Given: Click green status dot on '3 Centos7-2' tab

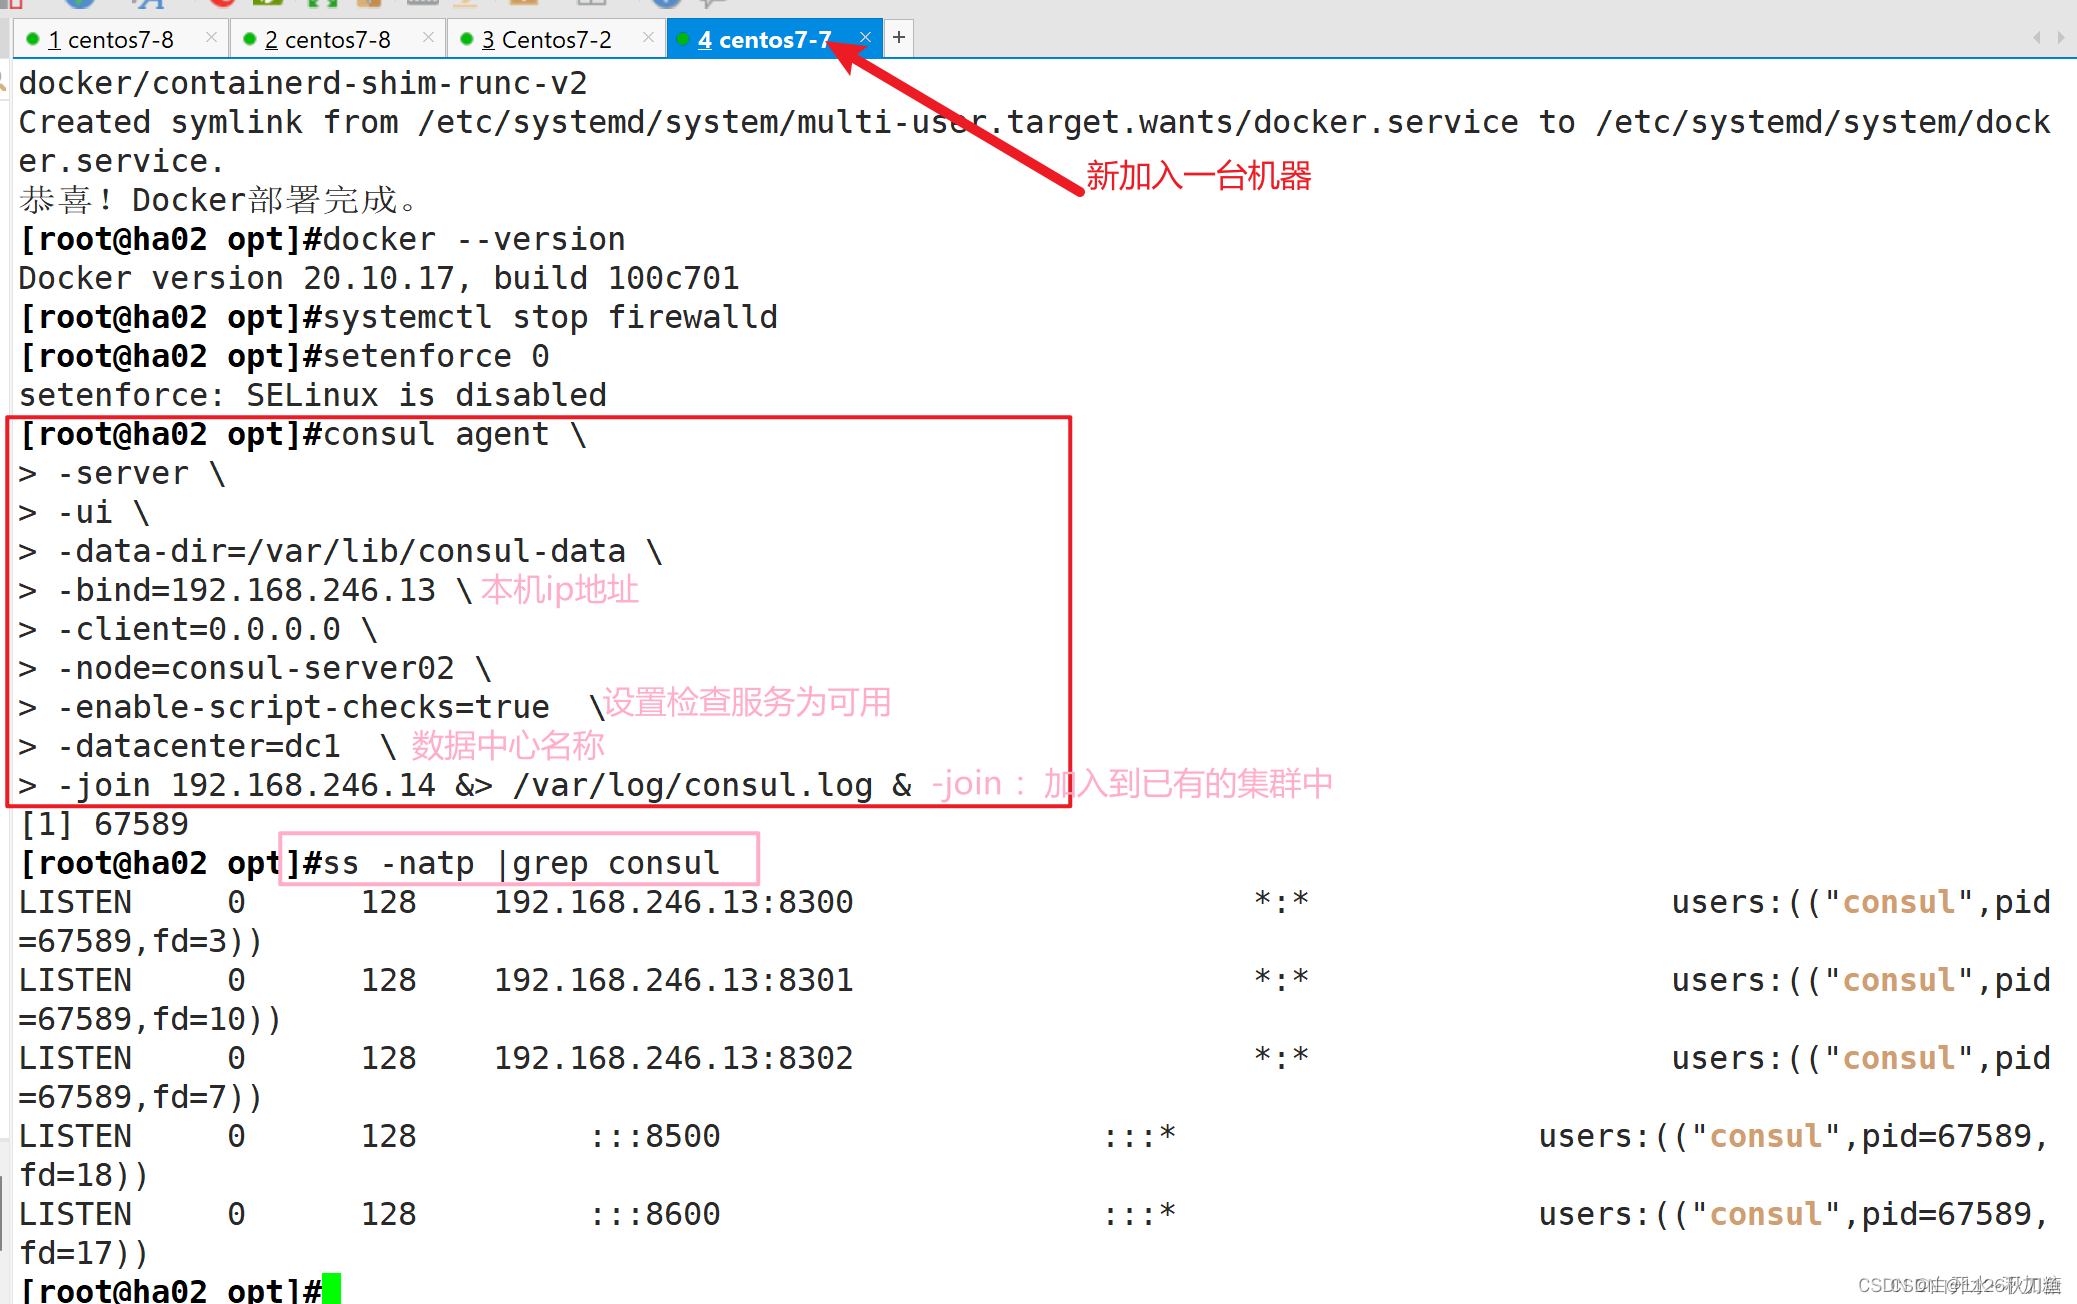Looking at the screenshot, I should [466, 39].
